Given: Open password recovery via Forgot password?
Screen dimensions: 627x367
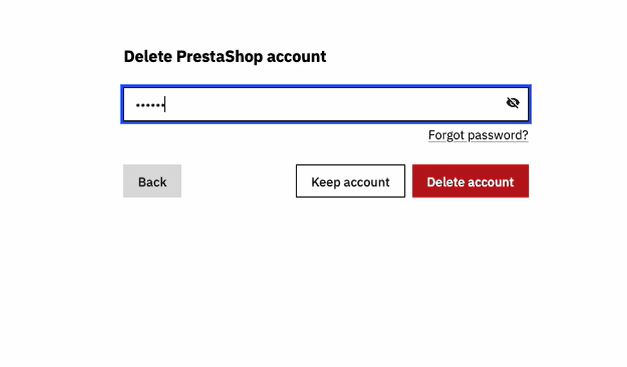Looking at the screenshot, I should click(x=478, y=135).
